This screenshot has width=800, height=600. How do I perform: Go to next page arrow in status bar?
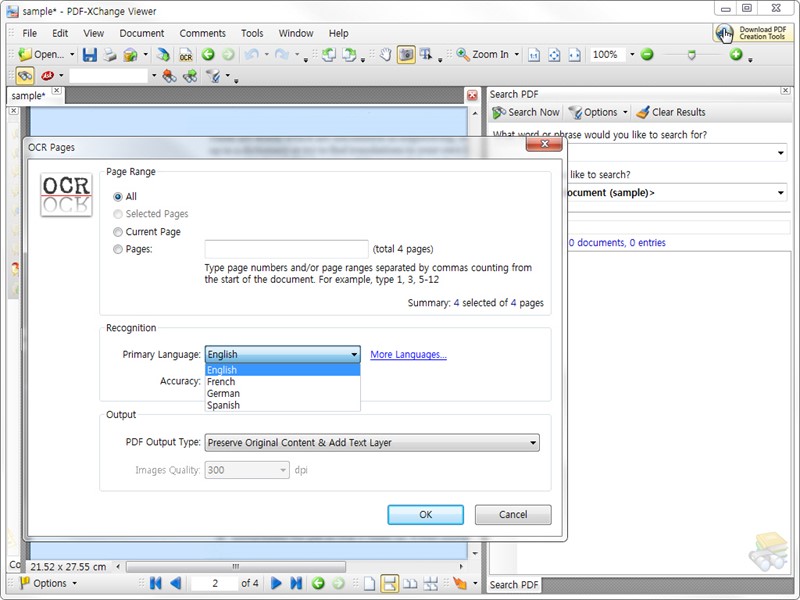tap(276, 583)
